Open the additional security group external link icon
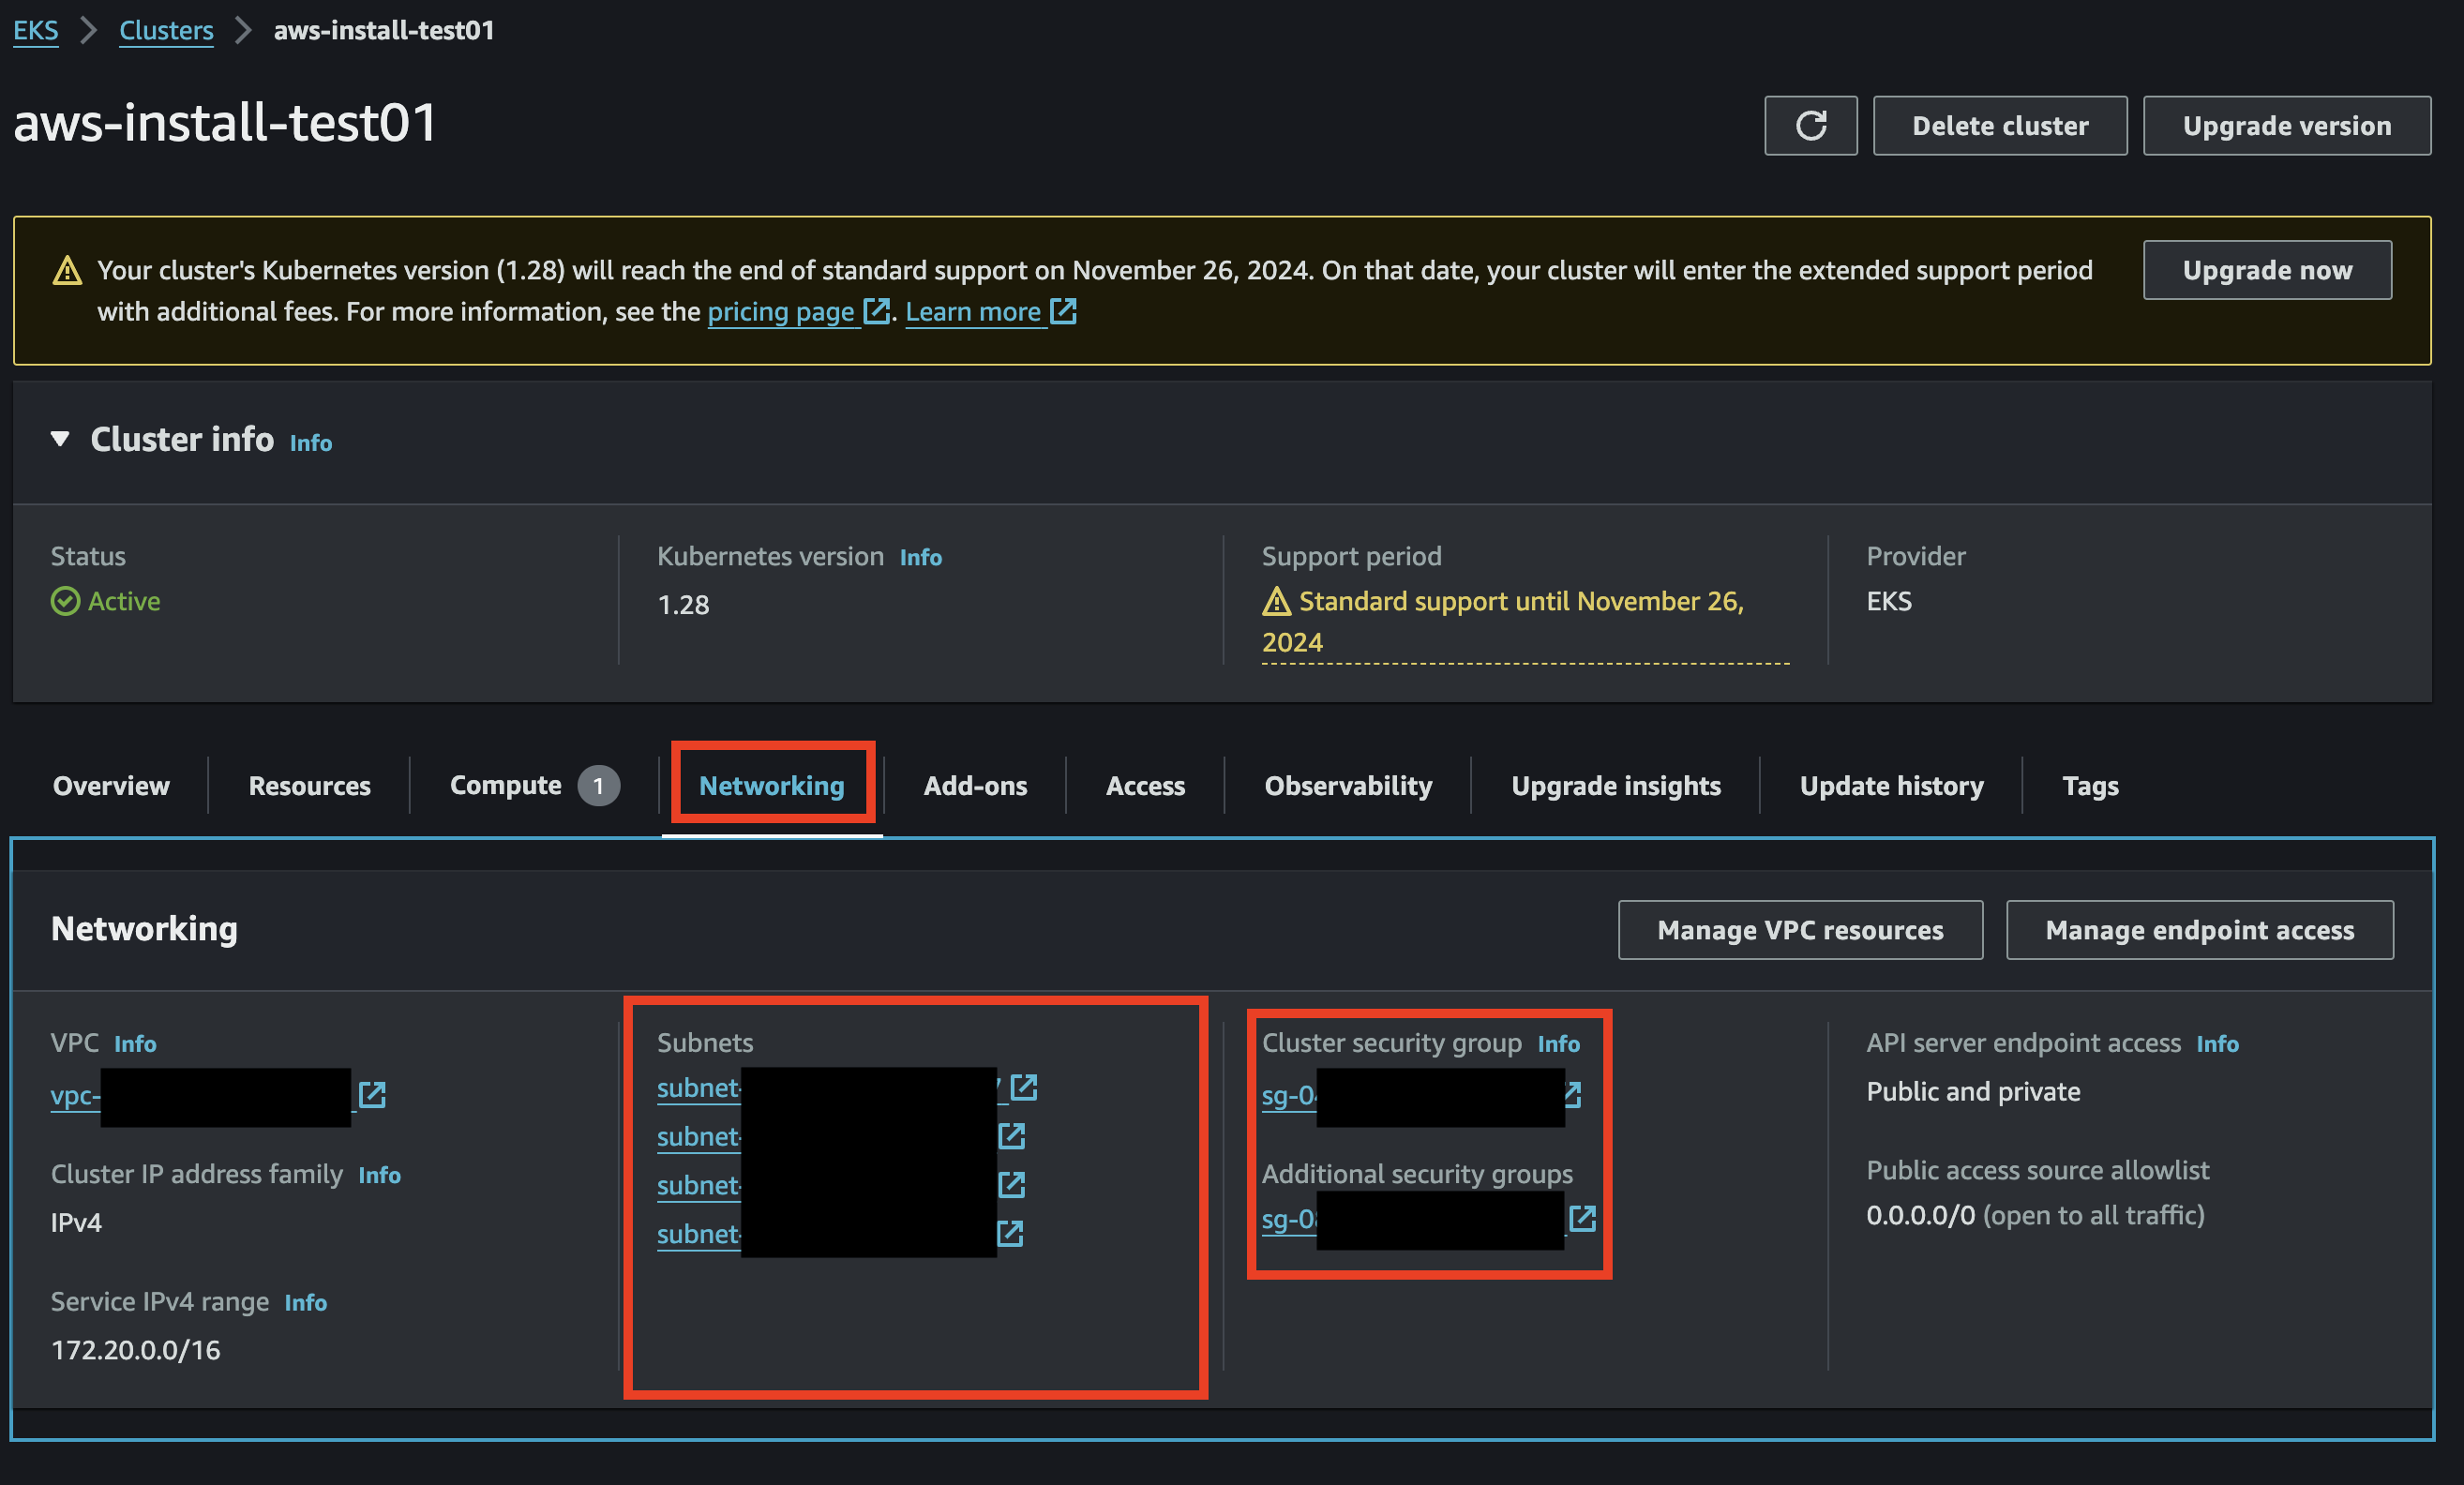Screen dimensions: 2464x1485 pos(1582,1218)
